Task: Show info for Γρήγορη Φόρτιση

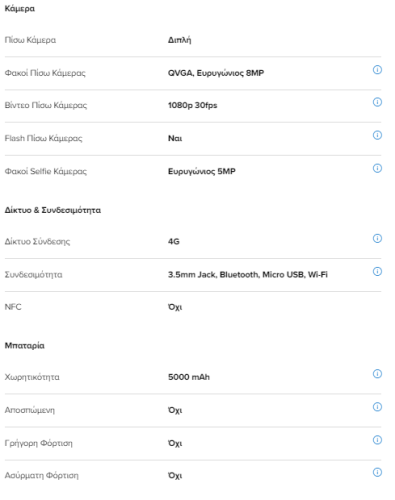Action: pos(377,440)
